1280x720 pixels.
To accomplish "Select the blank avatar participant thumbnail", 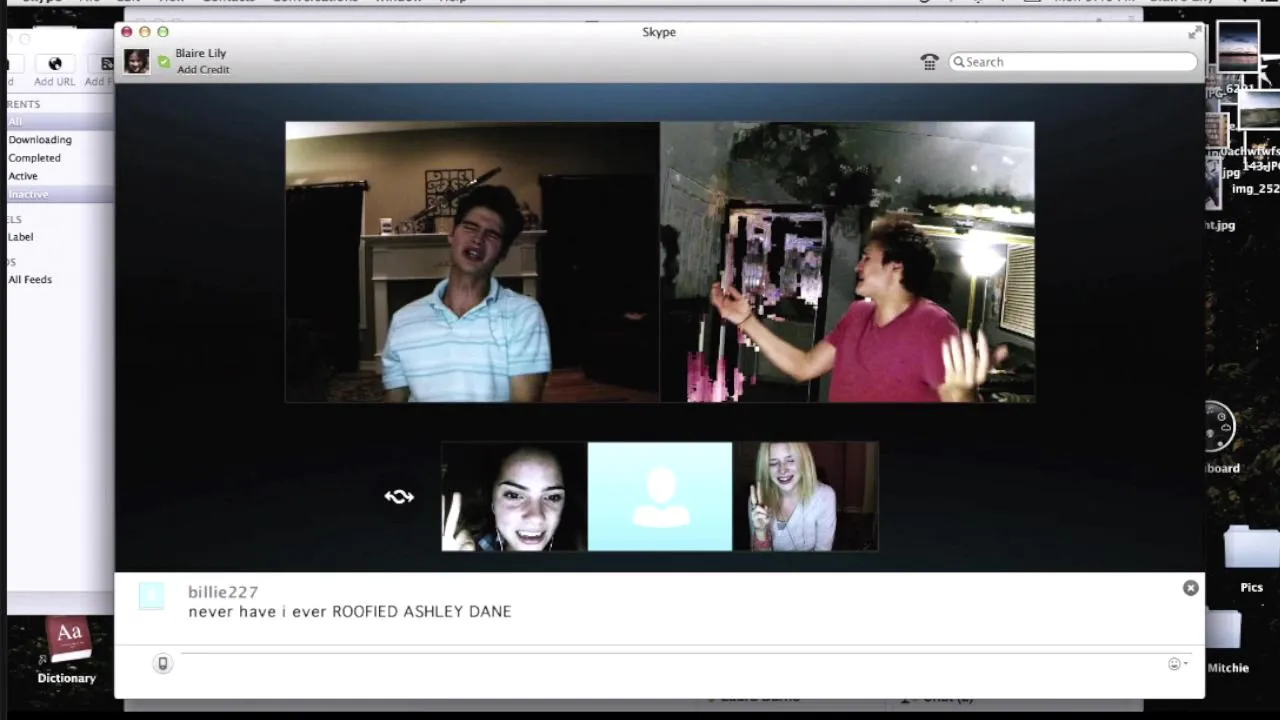I will point(660,497).
